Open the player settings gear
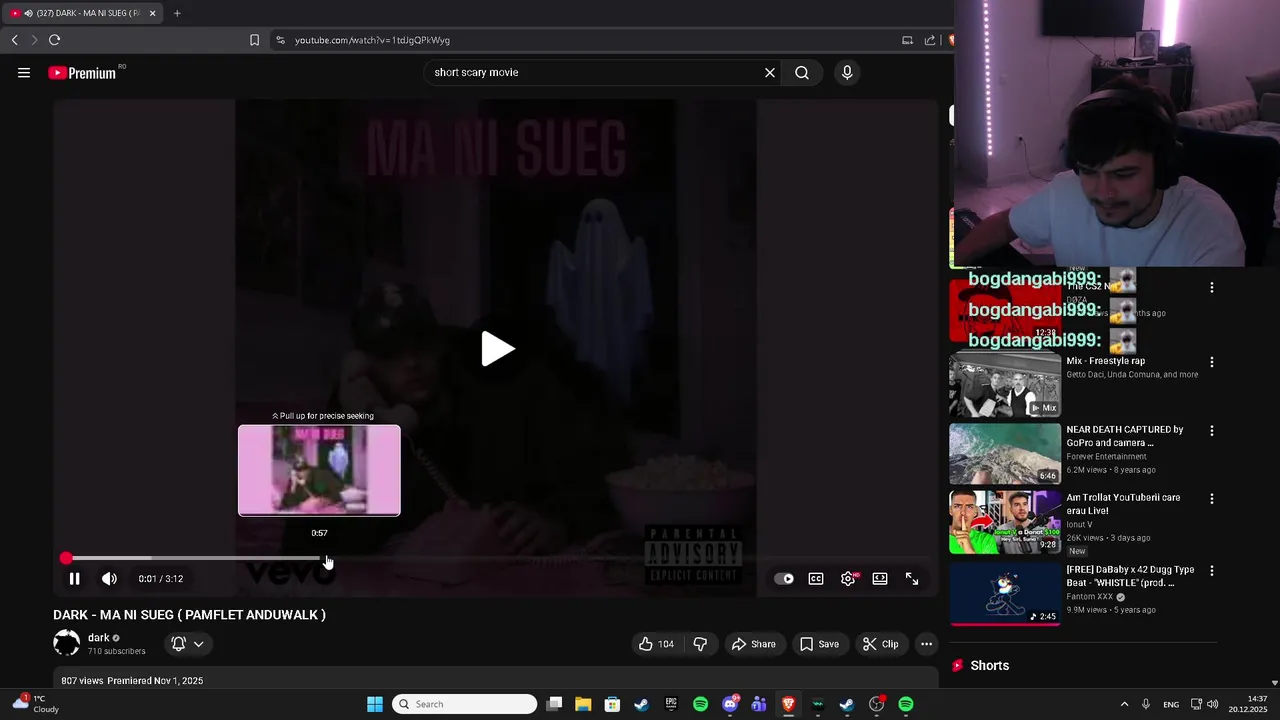 [848, 578]
